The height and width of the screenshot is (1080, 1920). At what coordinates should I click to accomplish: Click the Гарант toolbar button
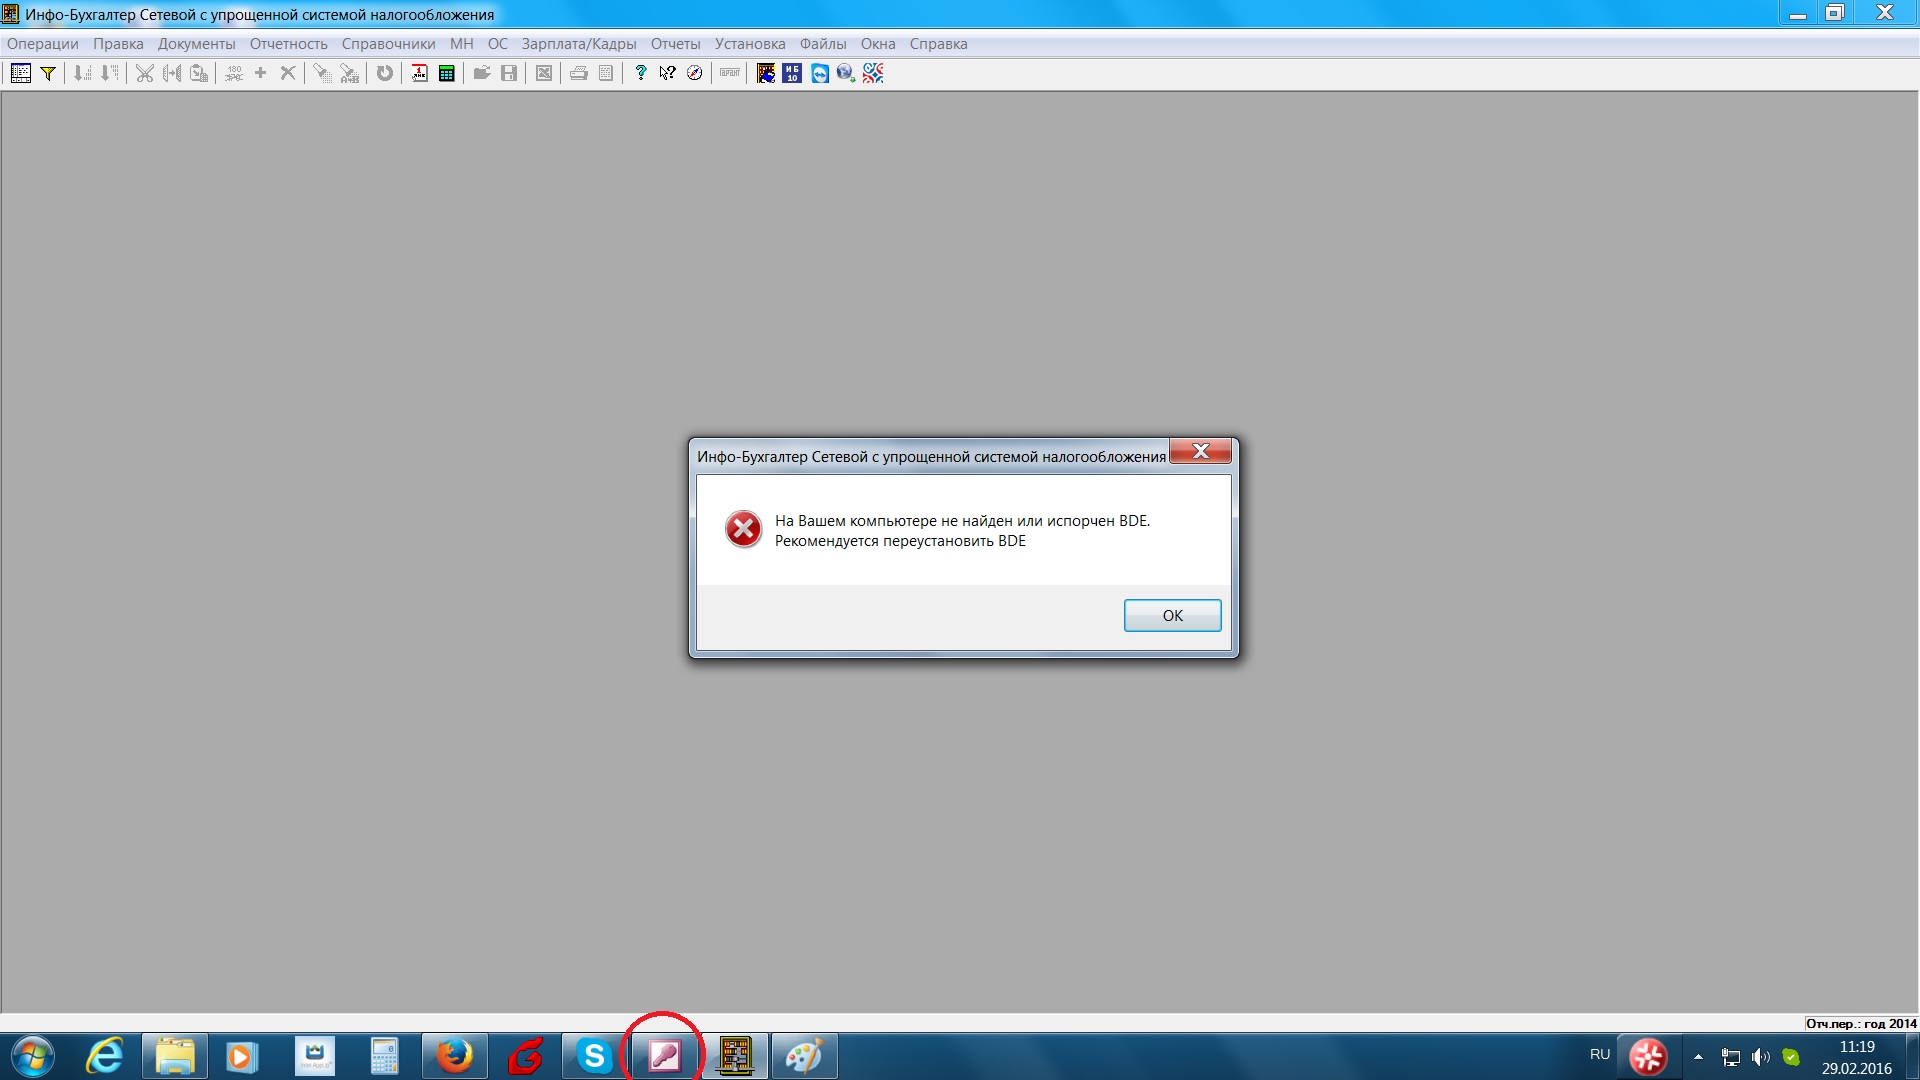point(730,73)
